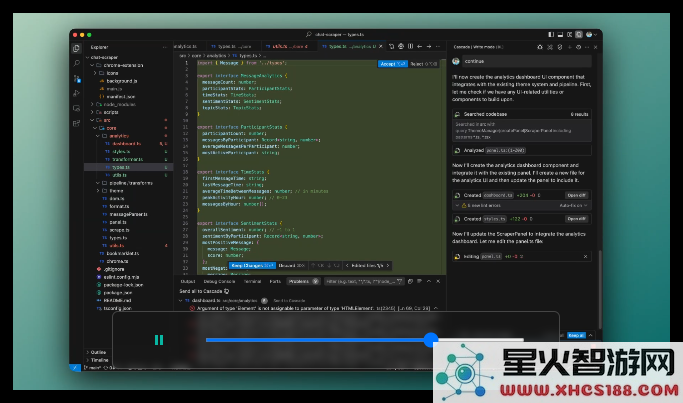Toggle the primary sidebar layout icon
The width and height of the screenshot is (683, 403).
(551, 34)
